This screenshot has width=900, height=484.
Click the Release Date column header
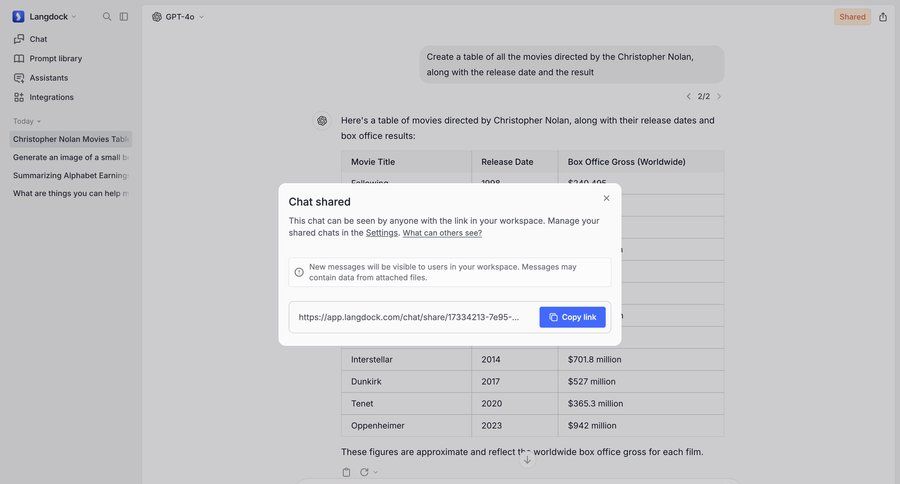click(x=515, y=162)
